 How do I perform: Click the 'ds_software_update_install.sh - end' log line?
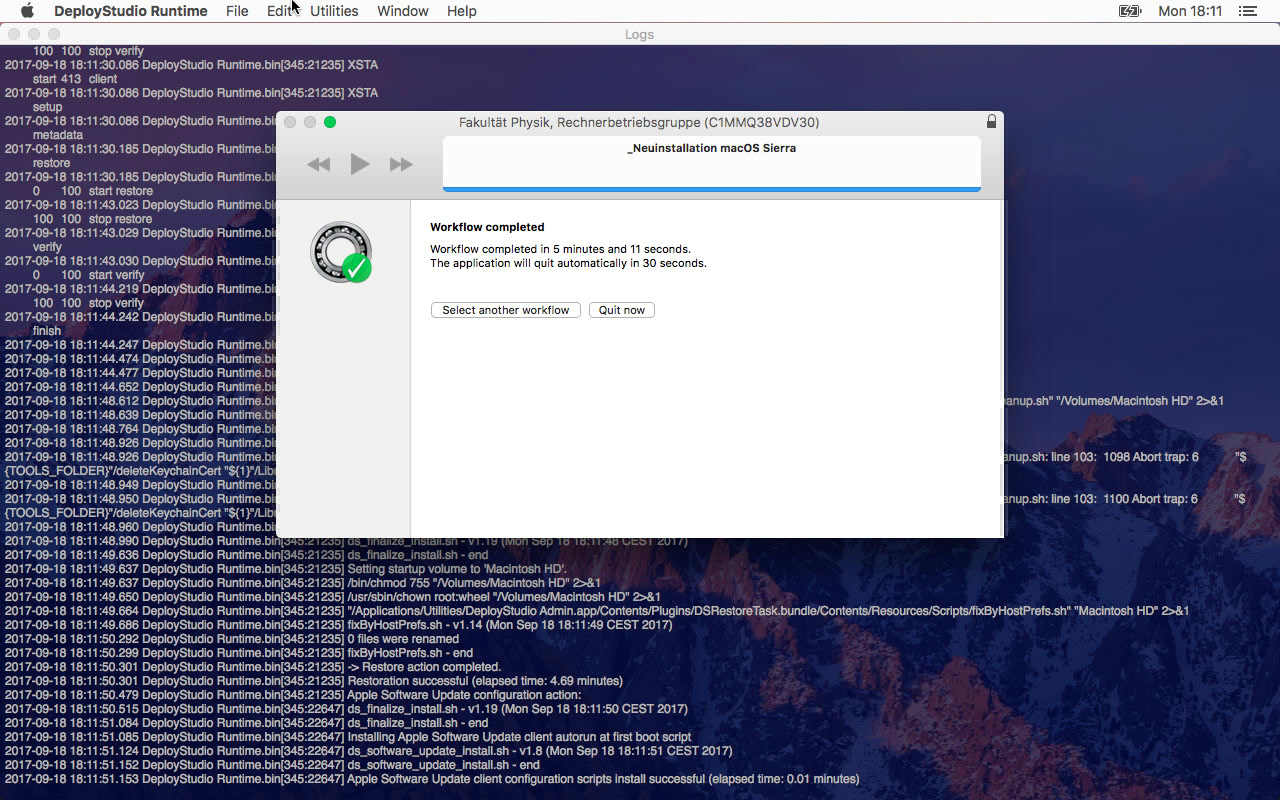pos(271,765)
